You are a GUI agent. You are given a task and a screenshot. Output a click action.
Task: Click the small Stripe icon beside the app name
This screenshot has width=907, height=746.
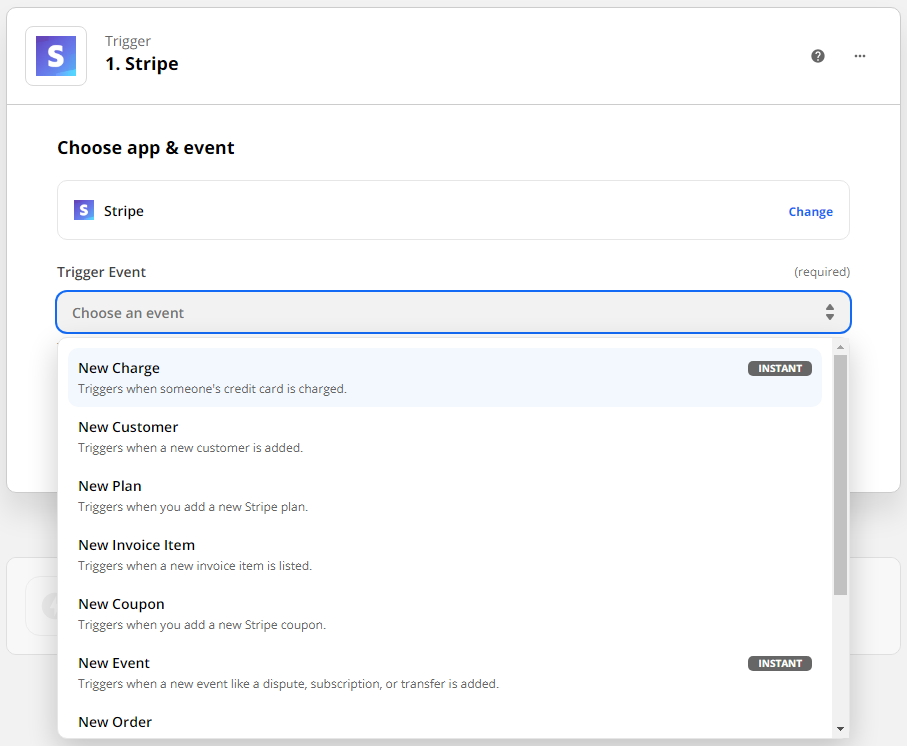pyautogui.click(x=84, y=210)
